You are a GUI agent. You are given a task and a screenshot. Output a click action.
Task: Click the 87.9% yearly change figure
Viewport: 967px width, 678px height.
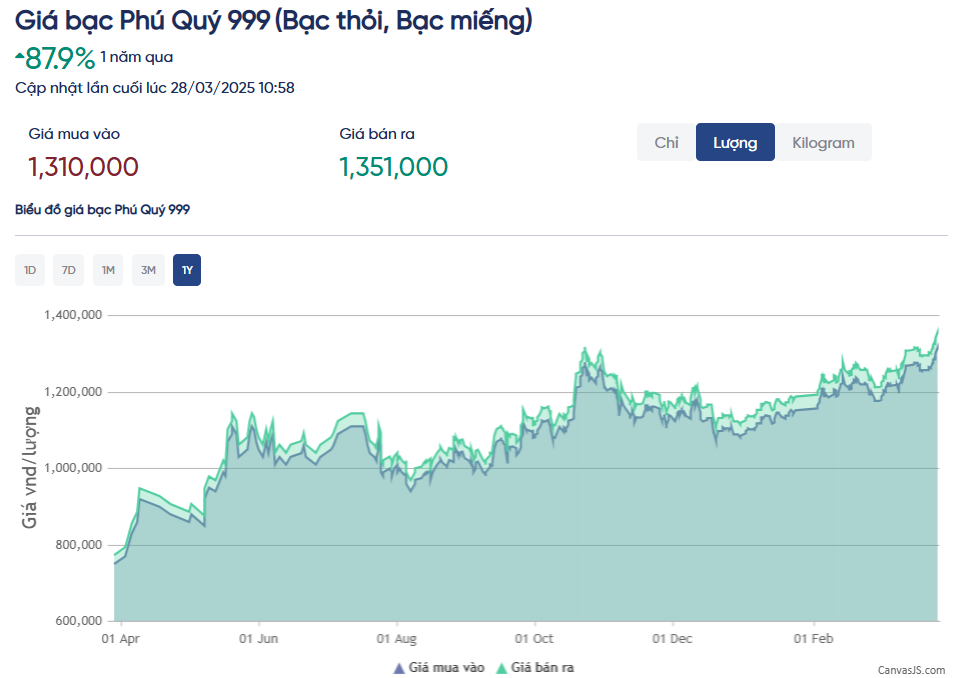[x=60, y=58]
